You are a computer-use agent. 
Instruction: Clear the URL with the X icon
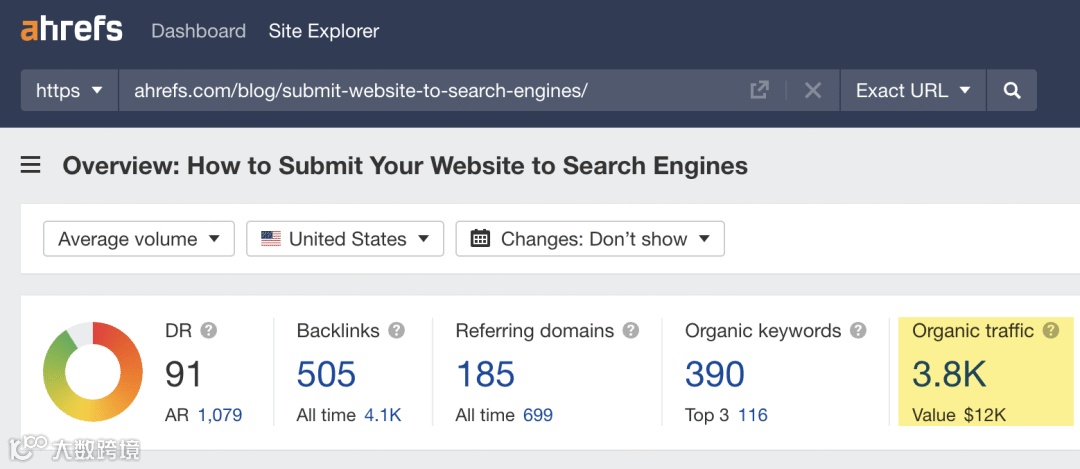pos(813,90)
